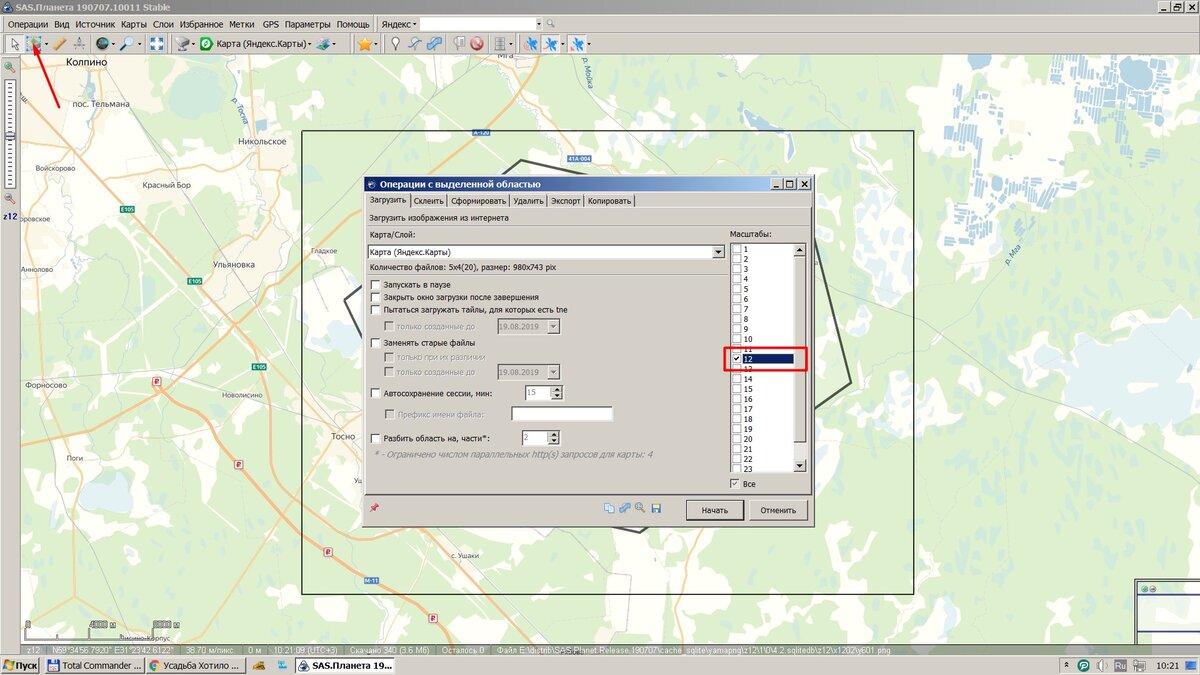Click the blue floppy save icon in dialog
Image resolution: width=1200 pixels, height=675 pixels.
656,508
